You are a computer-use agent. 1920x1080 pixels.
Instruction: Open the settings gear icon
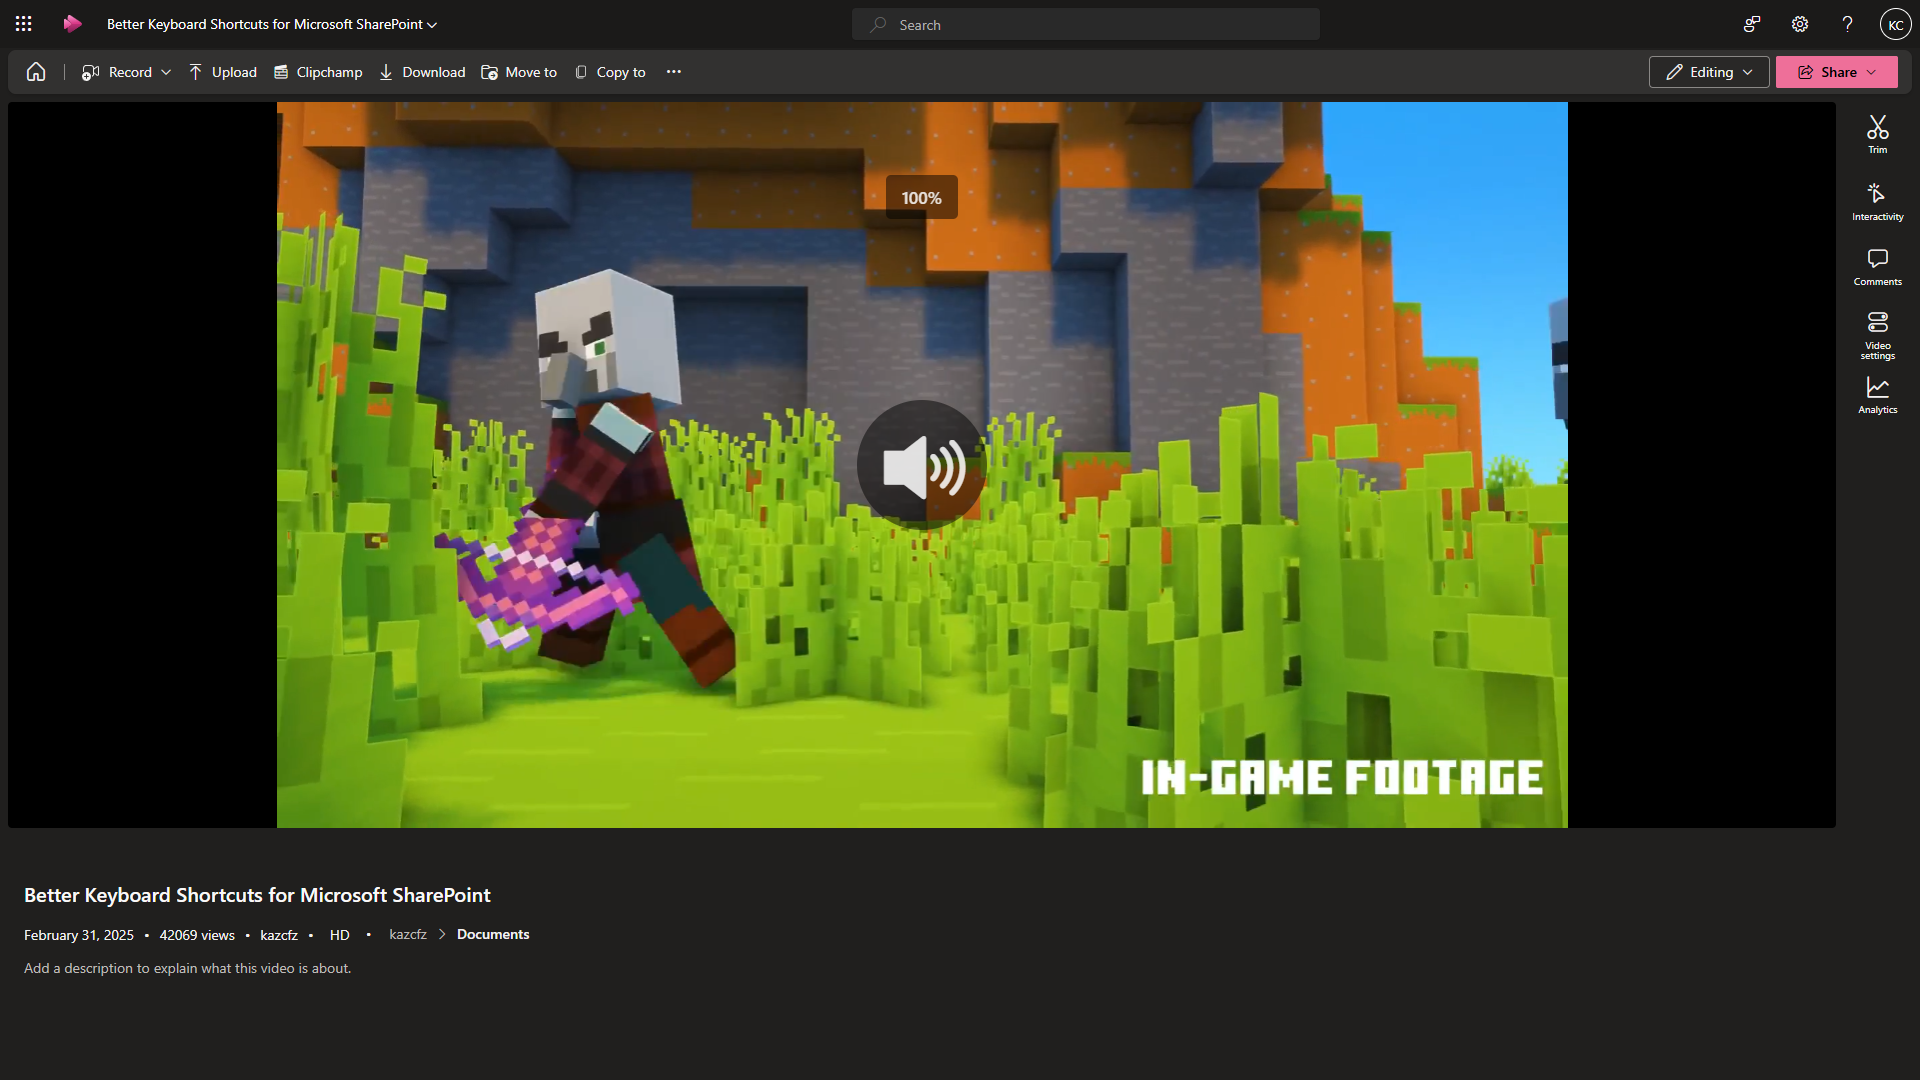(x=1800, y=24)
